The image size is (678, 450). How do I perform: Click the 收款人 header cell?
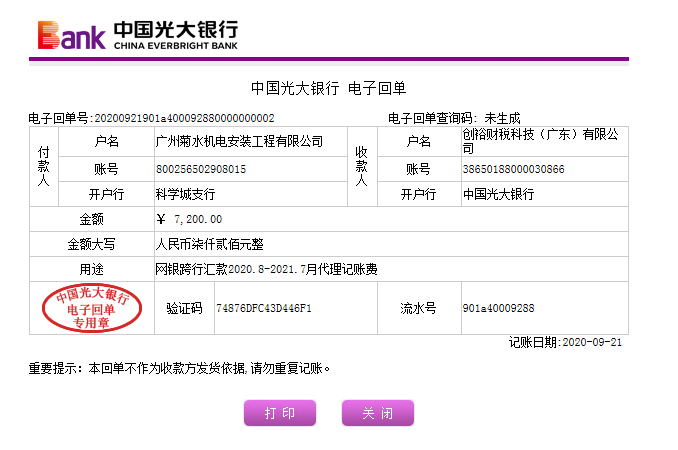362,166
